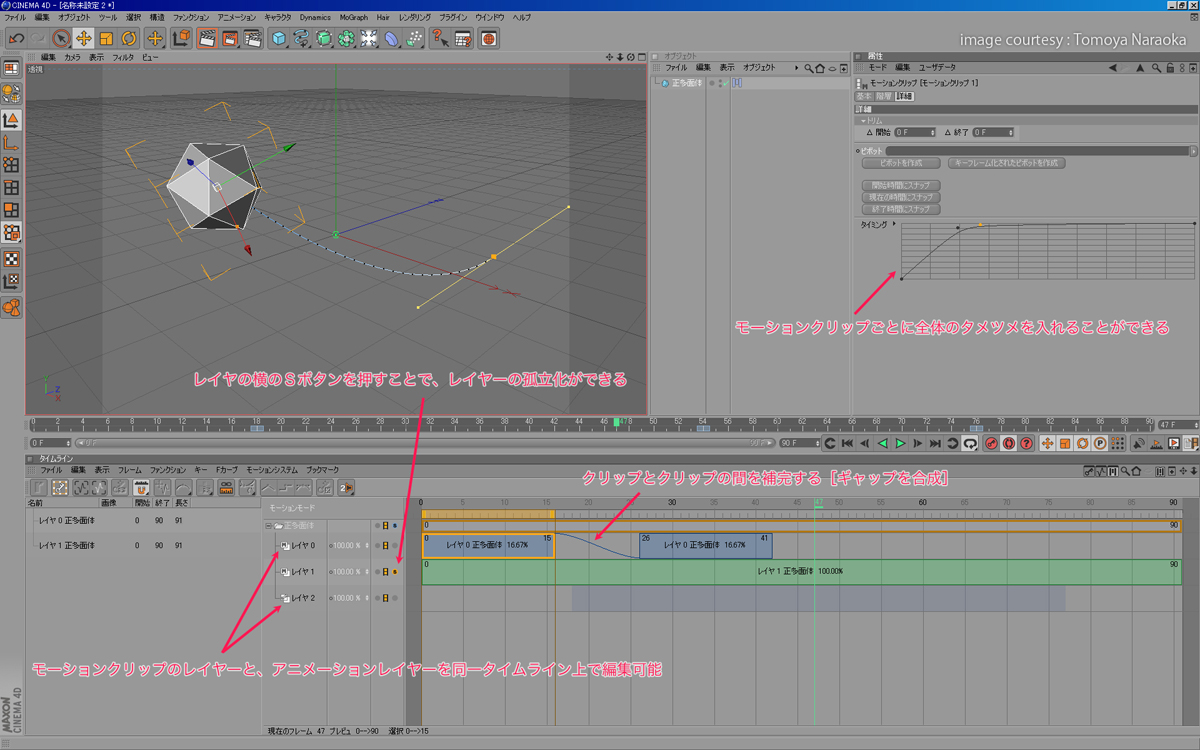
Task: Toggle the filmstrip animation icon for レイヤ 0
Action: pyautogui.click(x=385, y=546)
